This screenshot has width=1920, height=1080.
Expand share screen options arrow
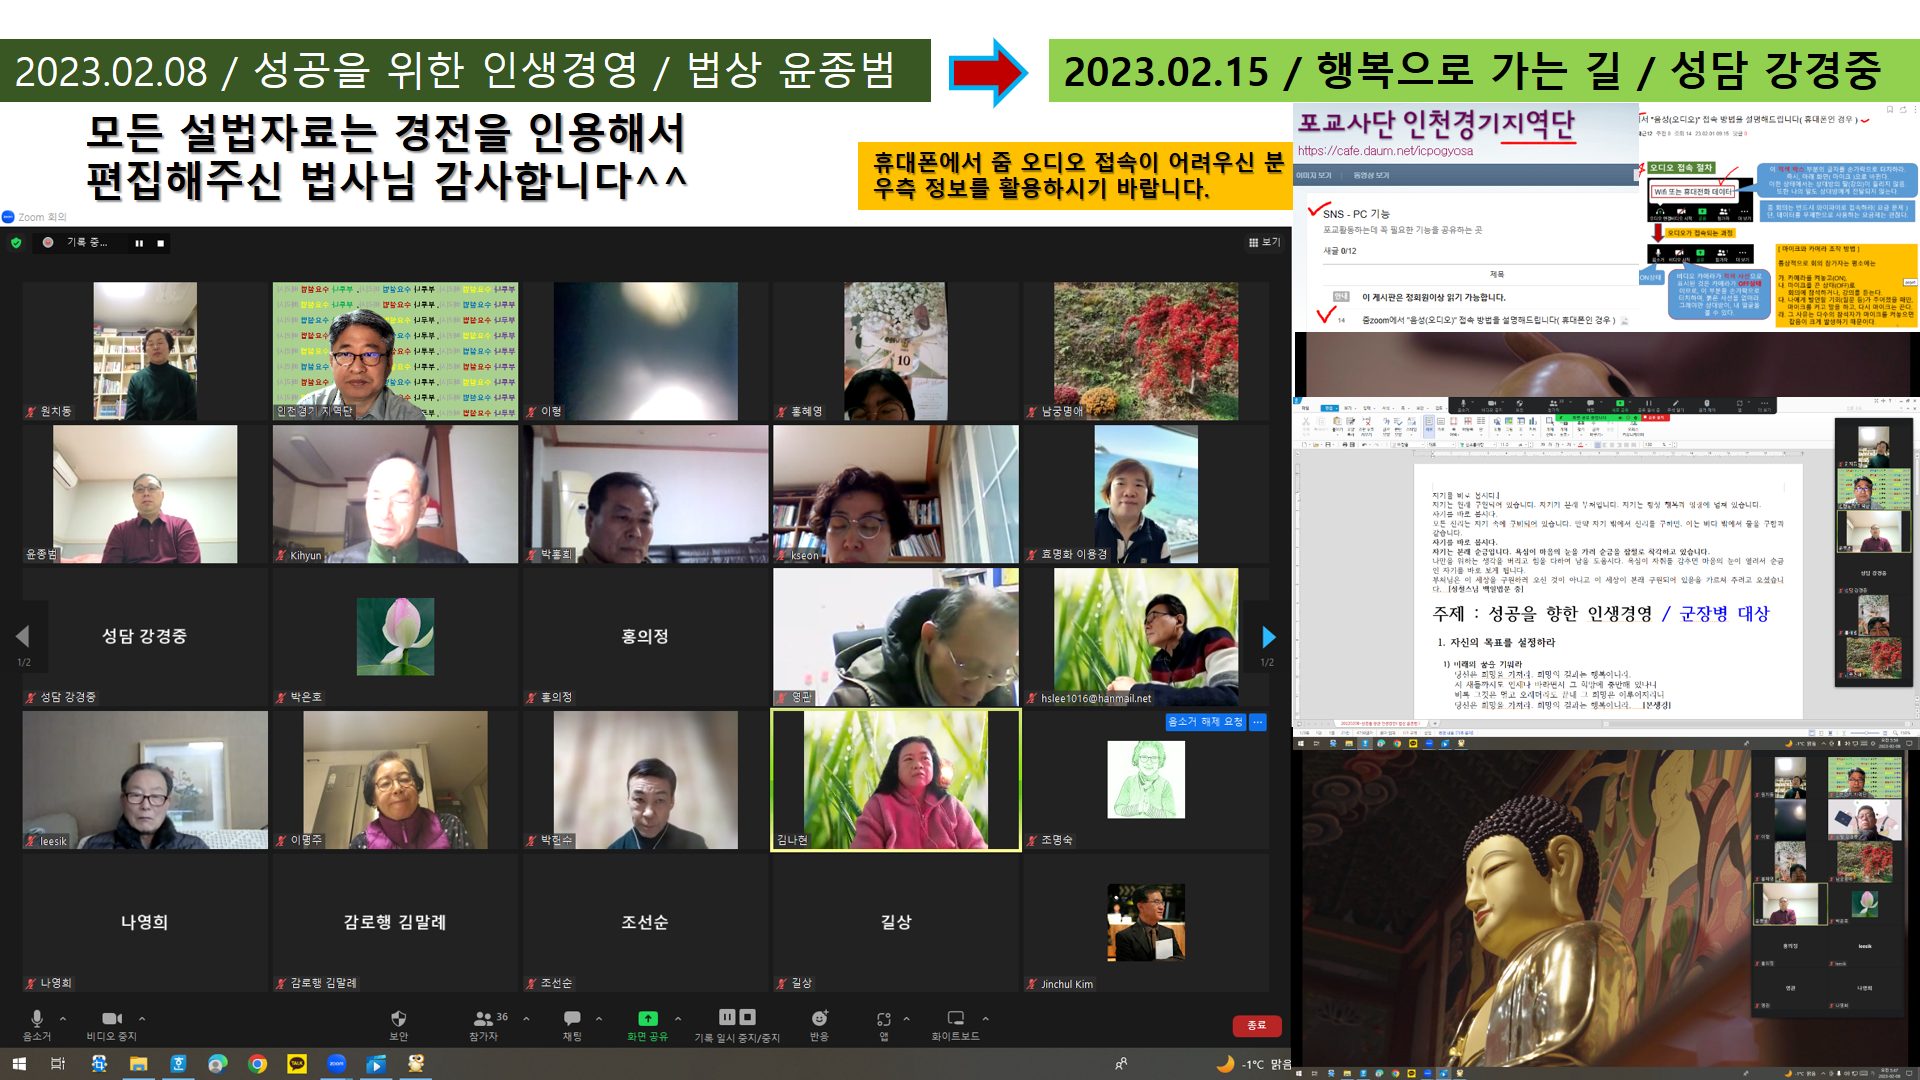click(678, 1018)
